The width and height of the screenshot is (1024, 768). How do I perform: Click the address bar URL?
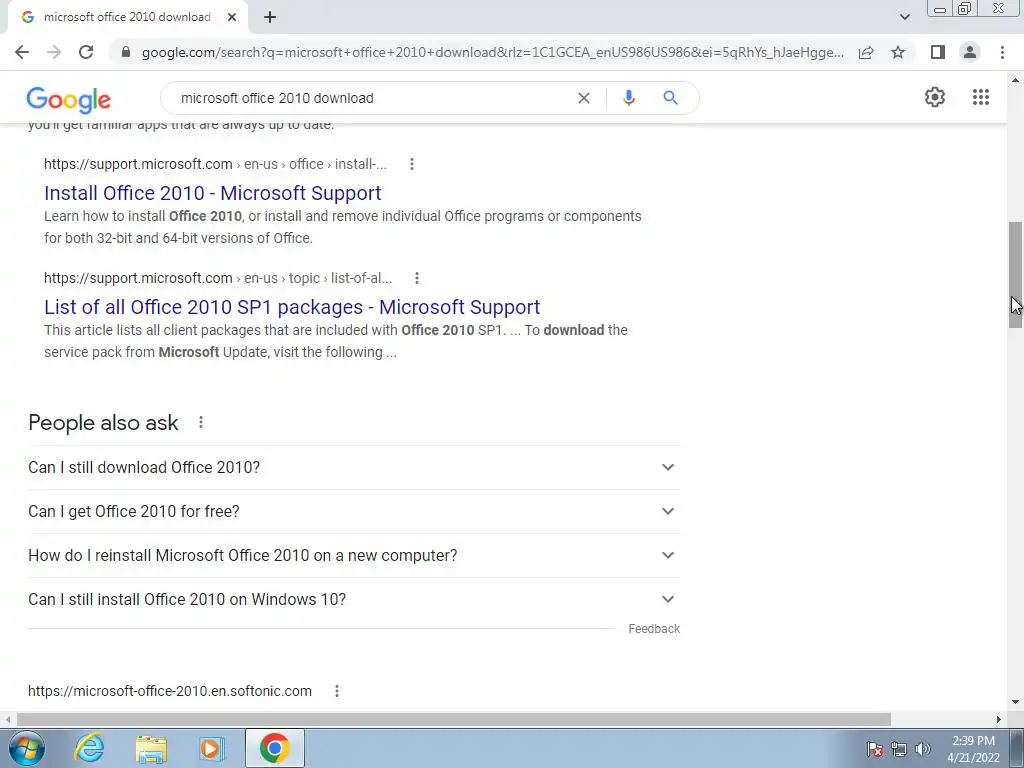[492, 52]
